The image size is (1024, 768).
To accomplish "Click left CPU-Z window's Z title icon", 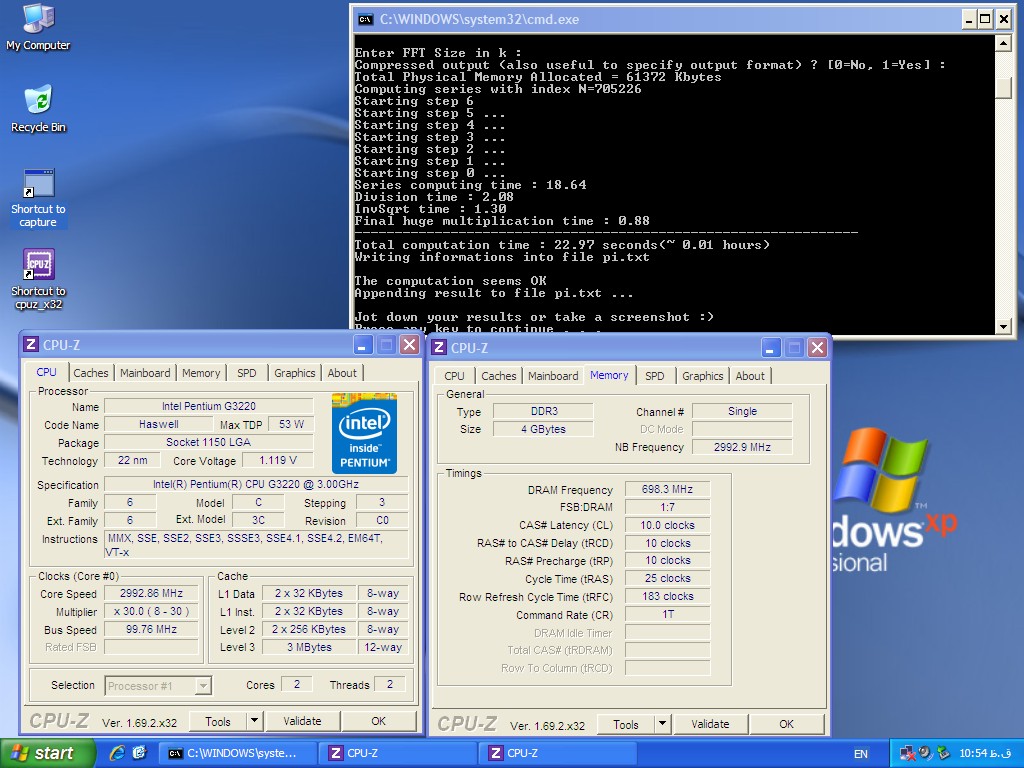I will (x=31, y=344).
